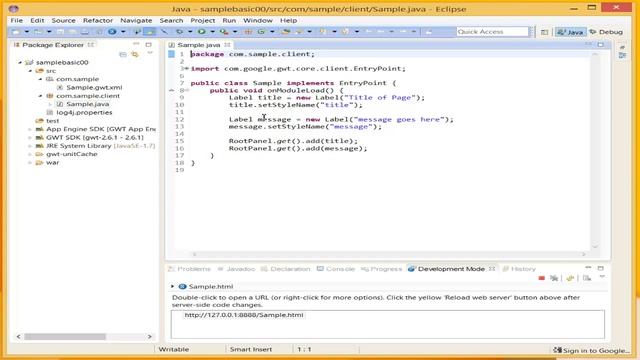The height and width of the screenshot is (360, 640).
Task: Open the Navigate menu
Action: point(136,20)
